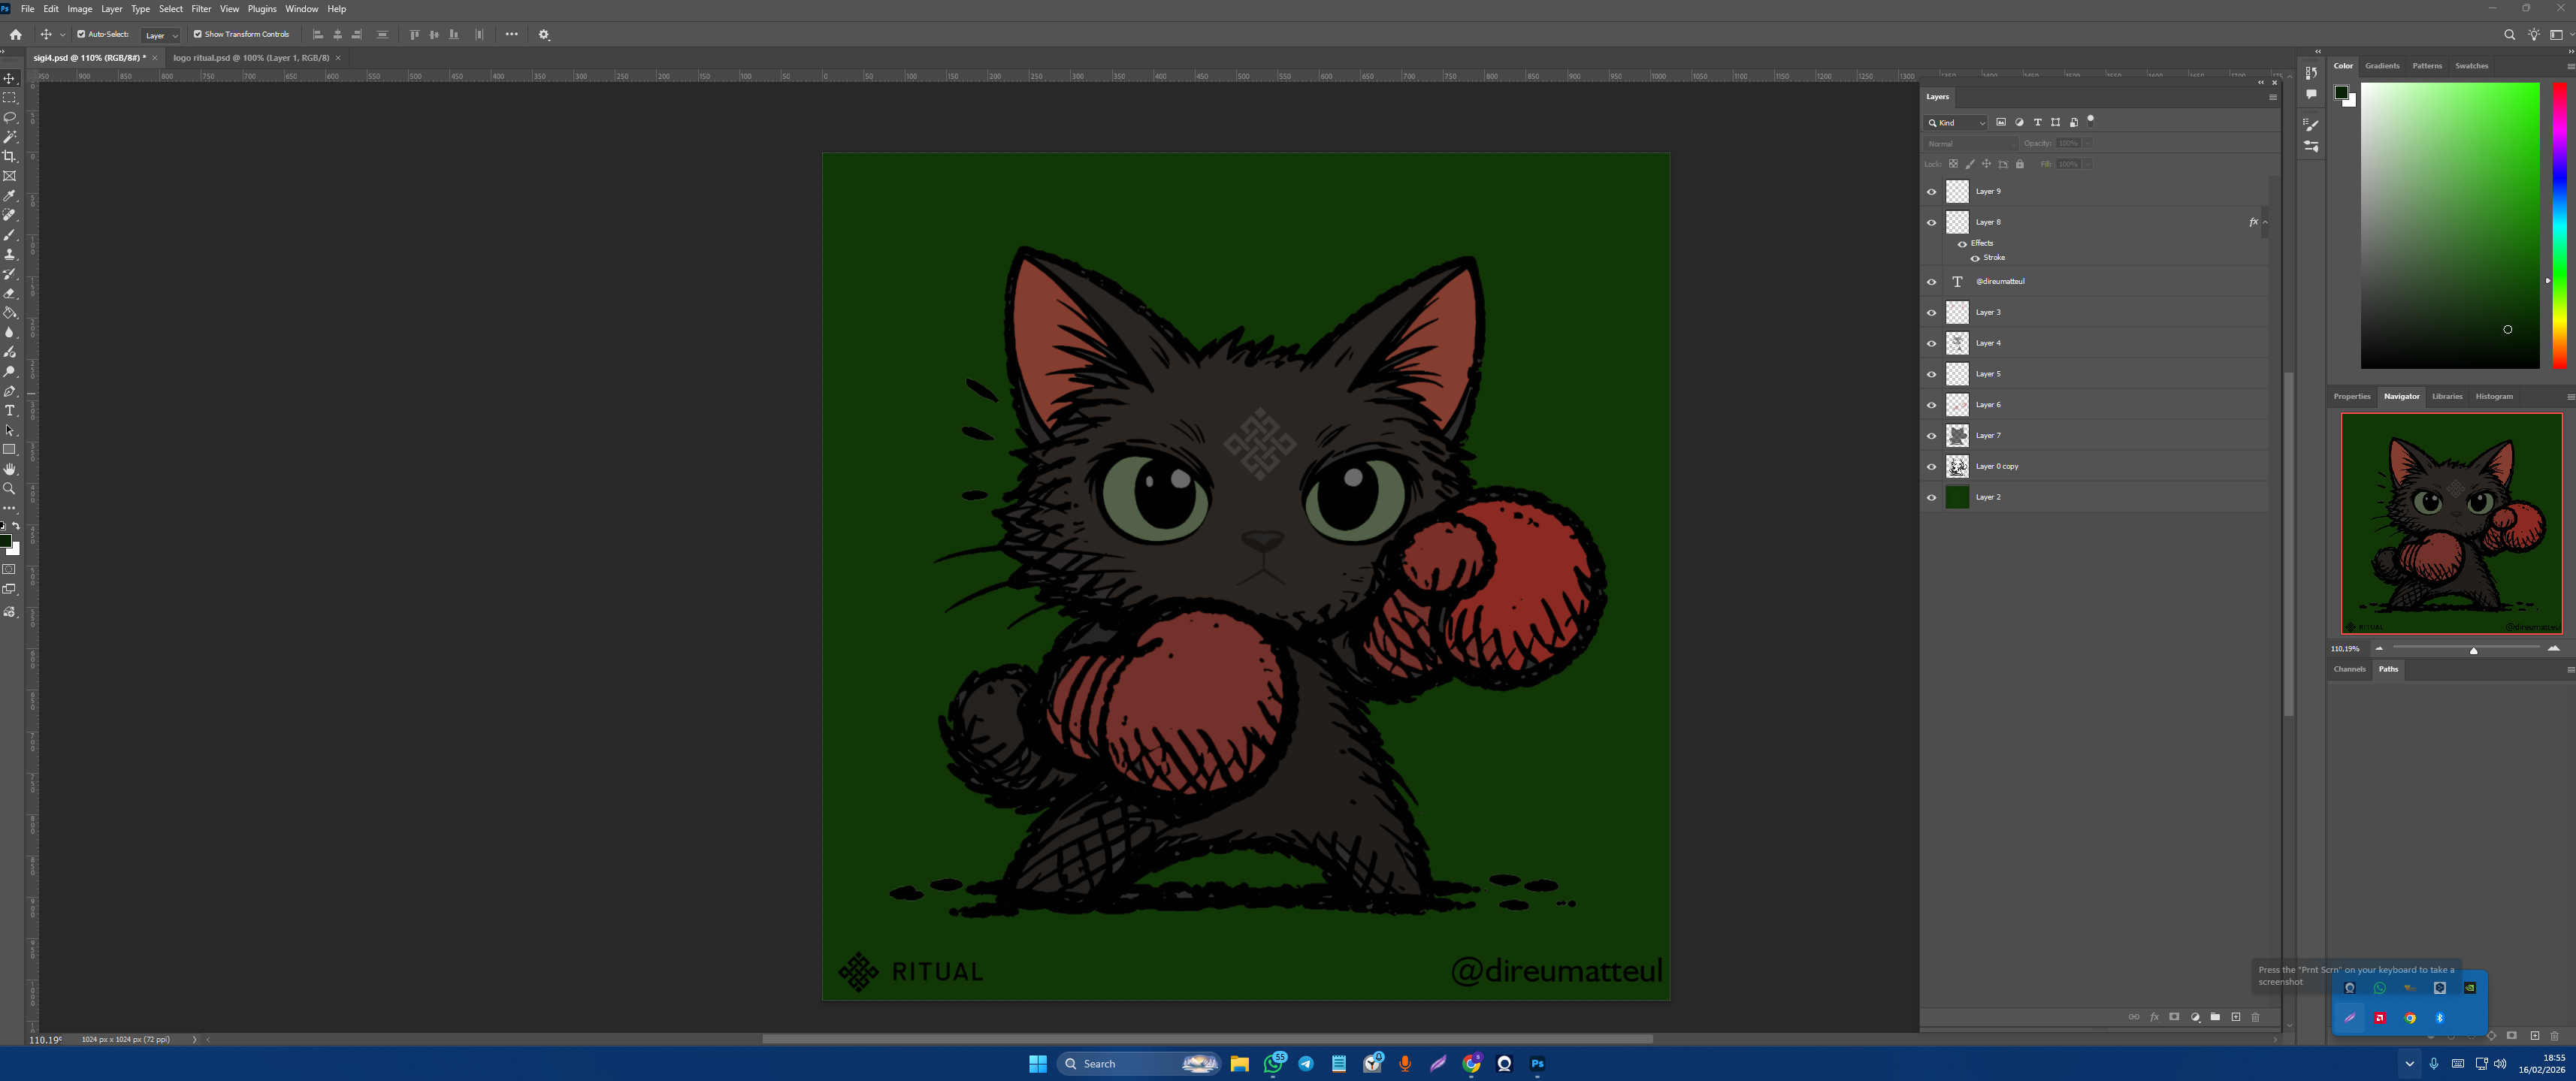The width and height of the screenshot is (2576, 1081).
Task: Click the foreground color swatch in toolbar
Action: pos(5,541)
